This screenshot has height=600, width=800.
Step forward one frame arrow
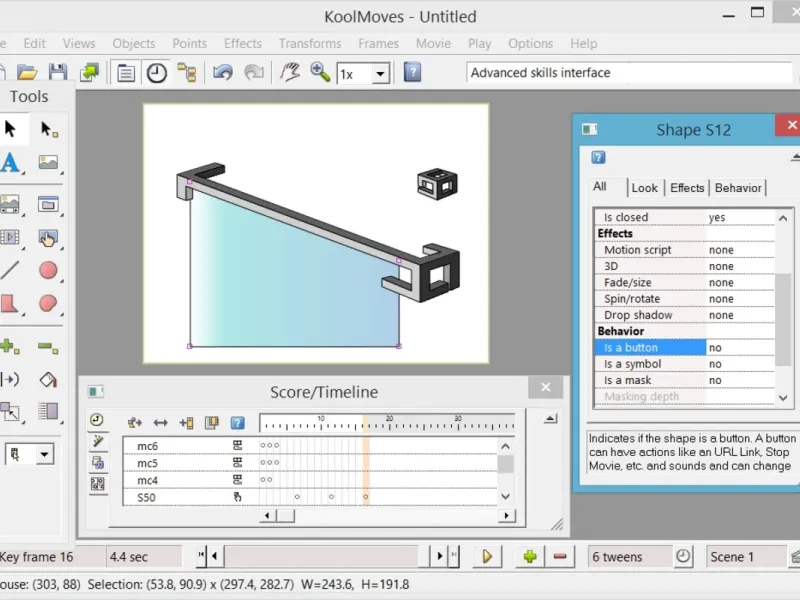439,556
